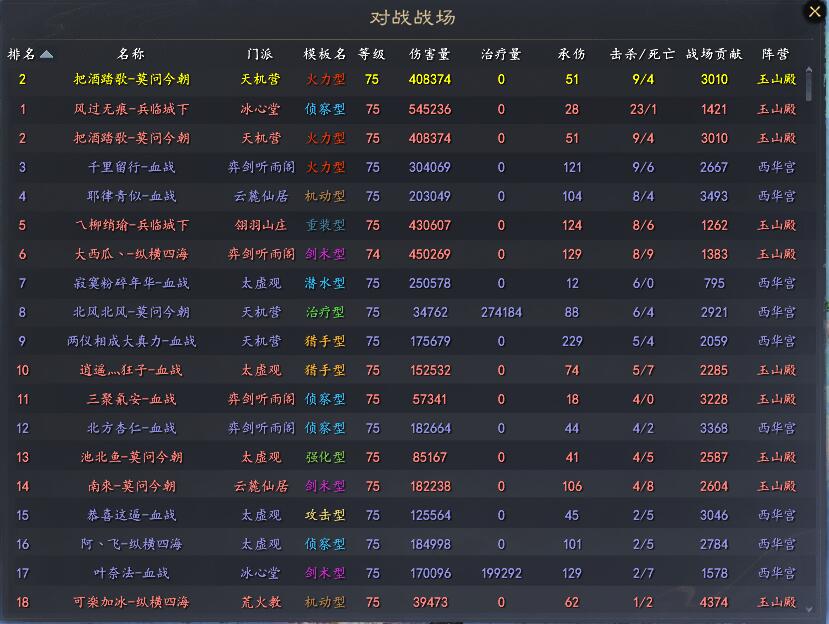Select player 千里留行-血战

(131, 167)
